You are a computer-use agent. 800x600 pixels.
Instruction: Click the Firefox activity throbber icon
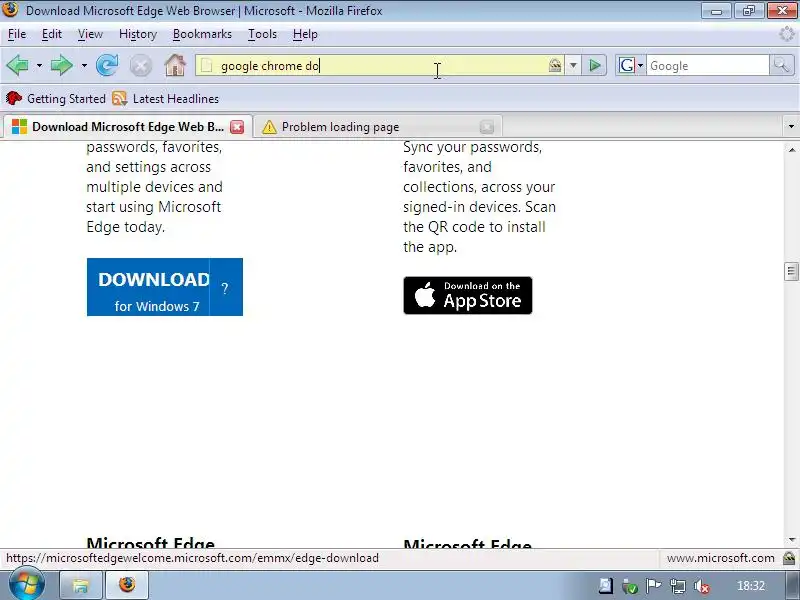tap(787, 34)
